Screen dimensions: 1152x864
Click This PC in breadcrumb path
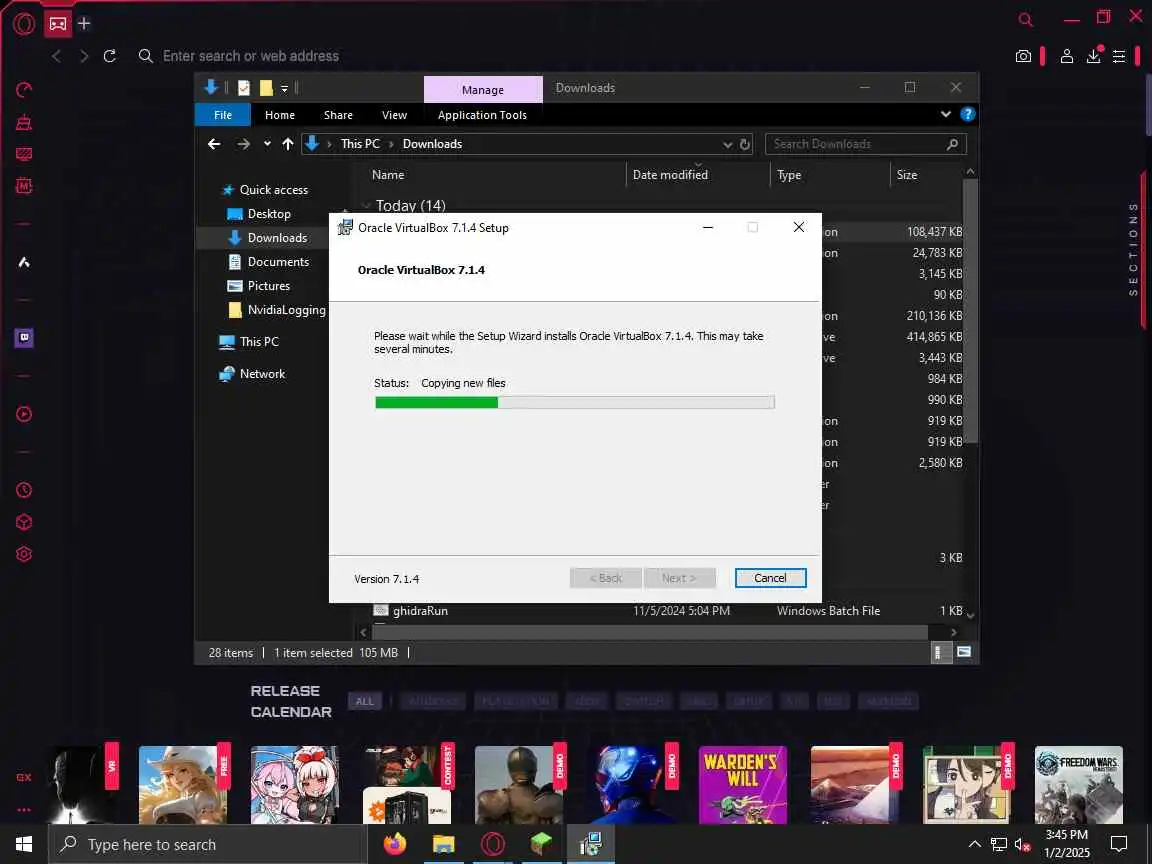point(360,144)
